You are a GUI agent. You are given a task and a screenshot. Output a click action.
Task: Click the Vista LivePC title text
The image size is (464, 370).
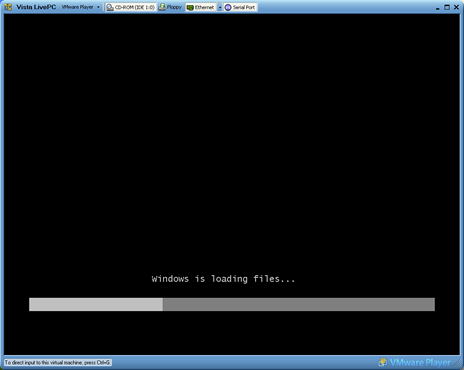pyautogui.click(x=36, y=7)
